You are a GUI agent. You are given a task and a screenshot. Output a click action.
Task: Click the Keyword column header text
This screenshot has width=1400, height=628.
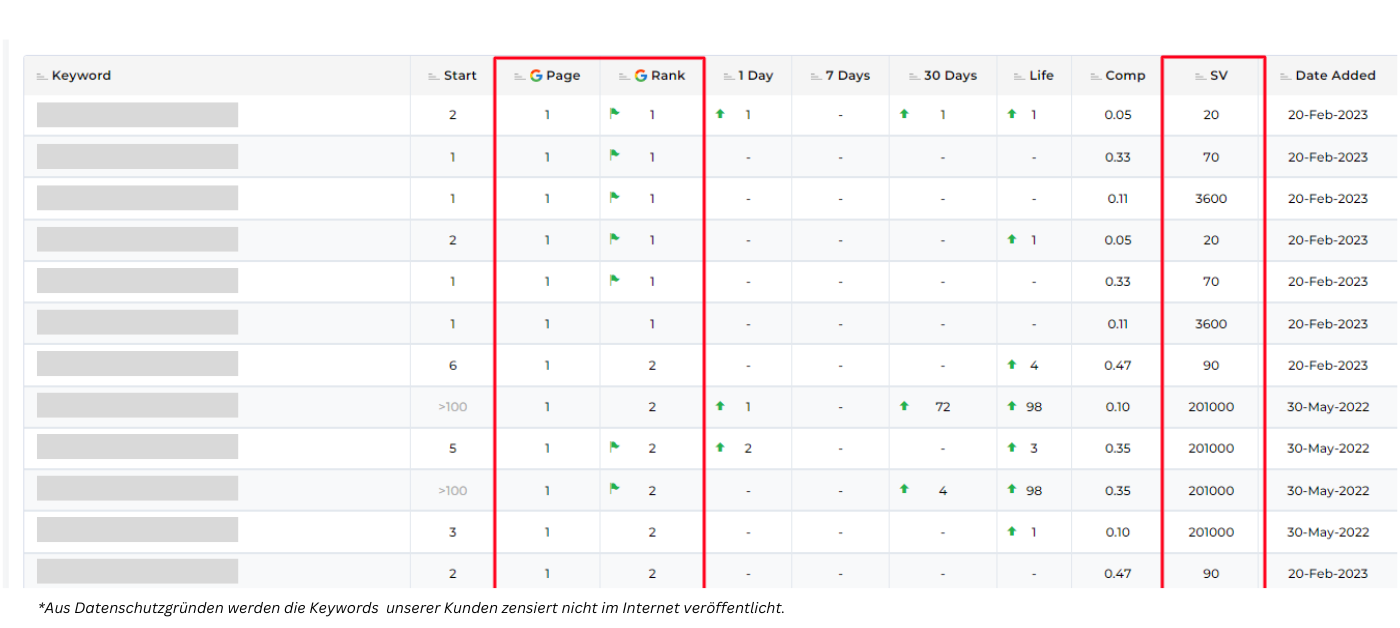click(81, 76)
